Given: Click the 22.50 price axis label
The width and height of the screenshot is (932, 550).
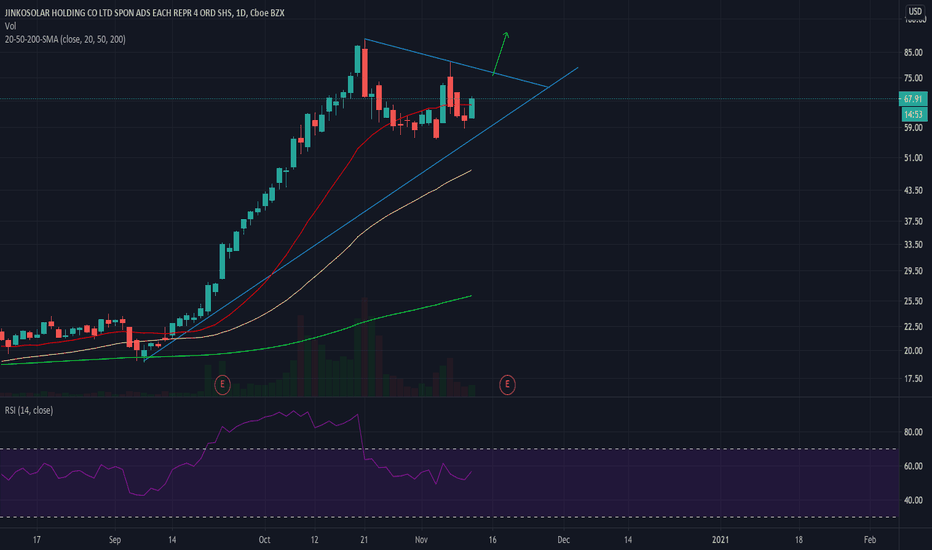Looking at the screenshot, I should (913, 326).
